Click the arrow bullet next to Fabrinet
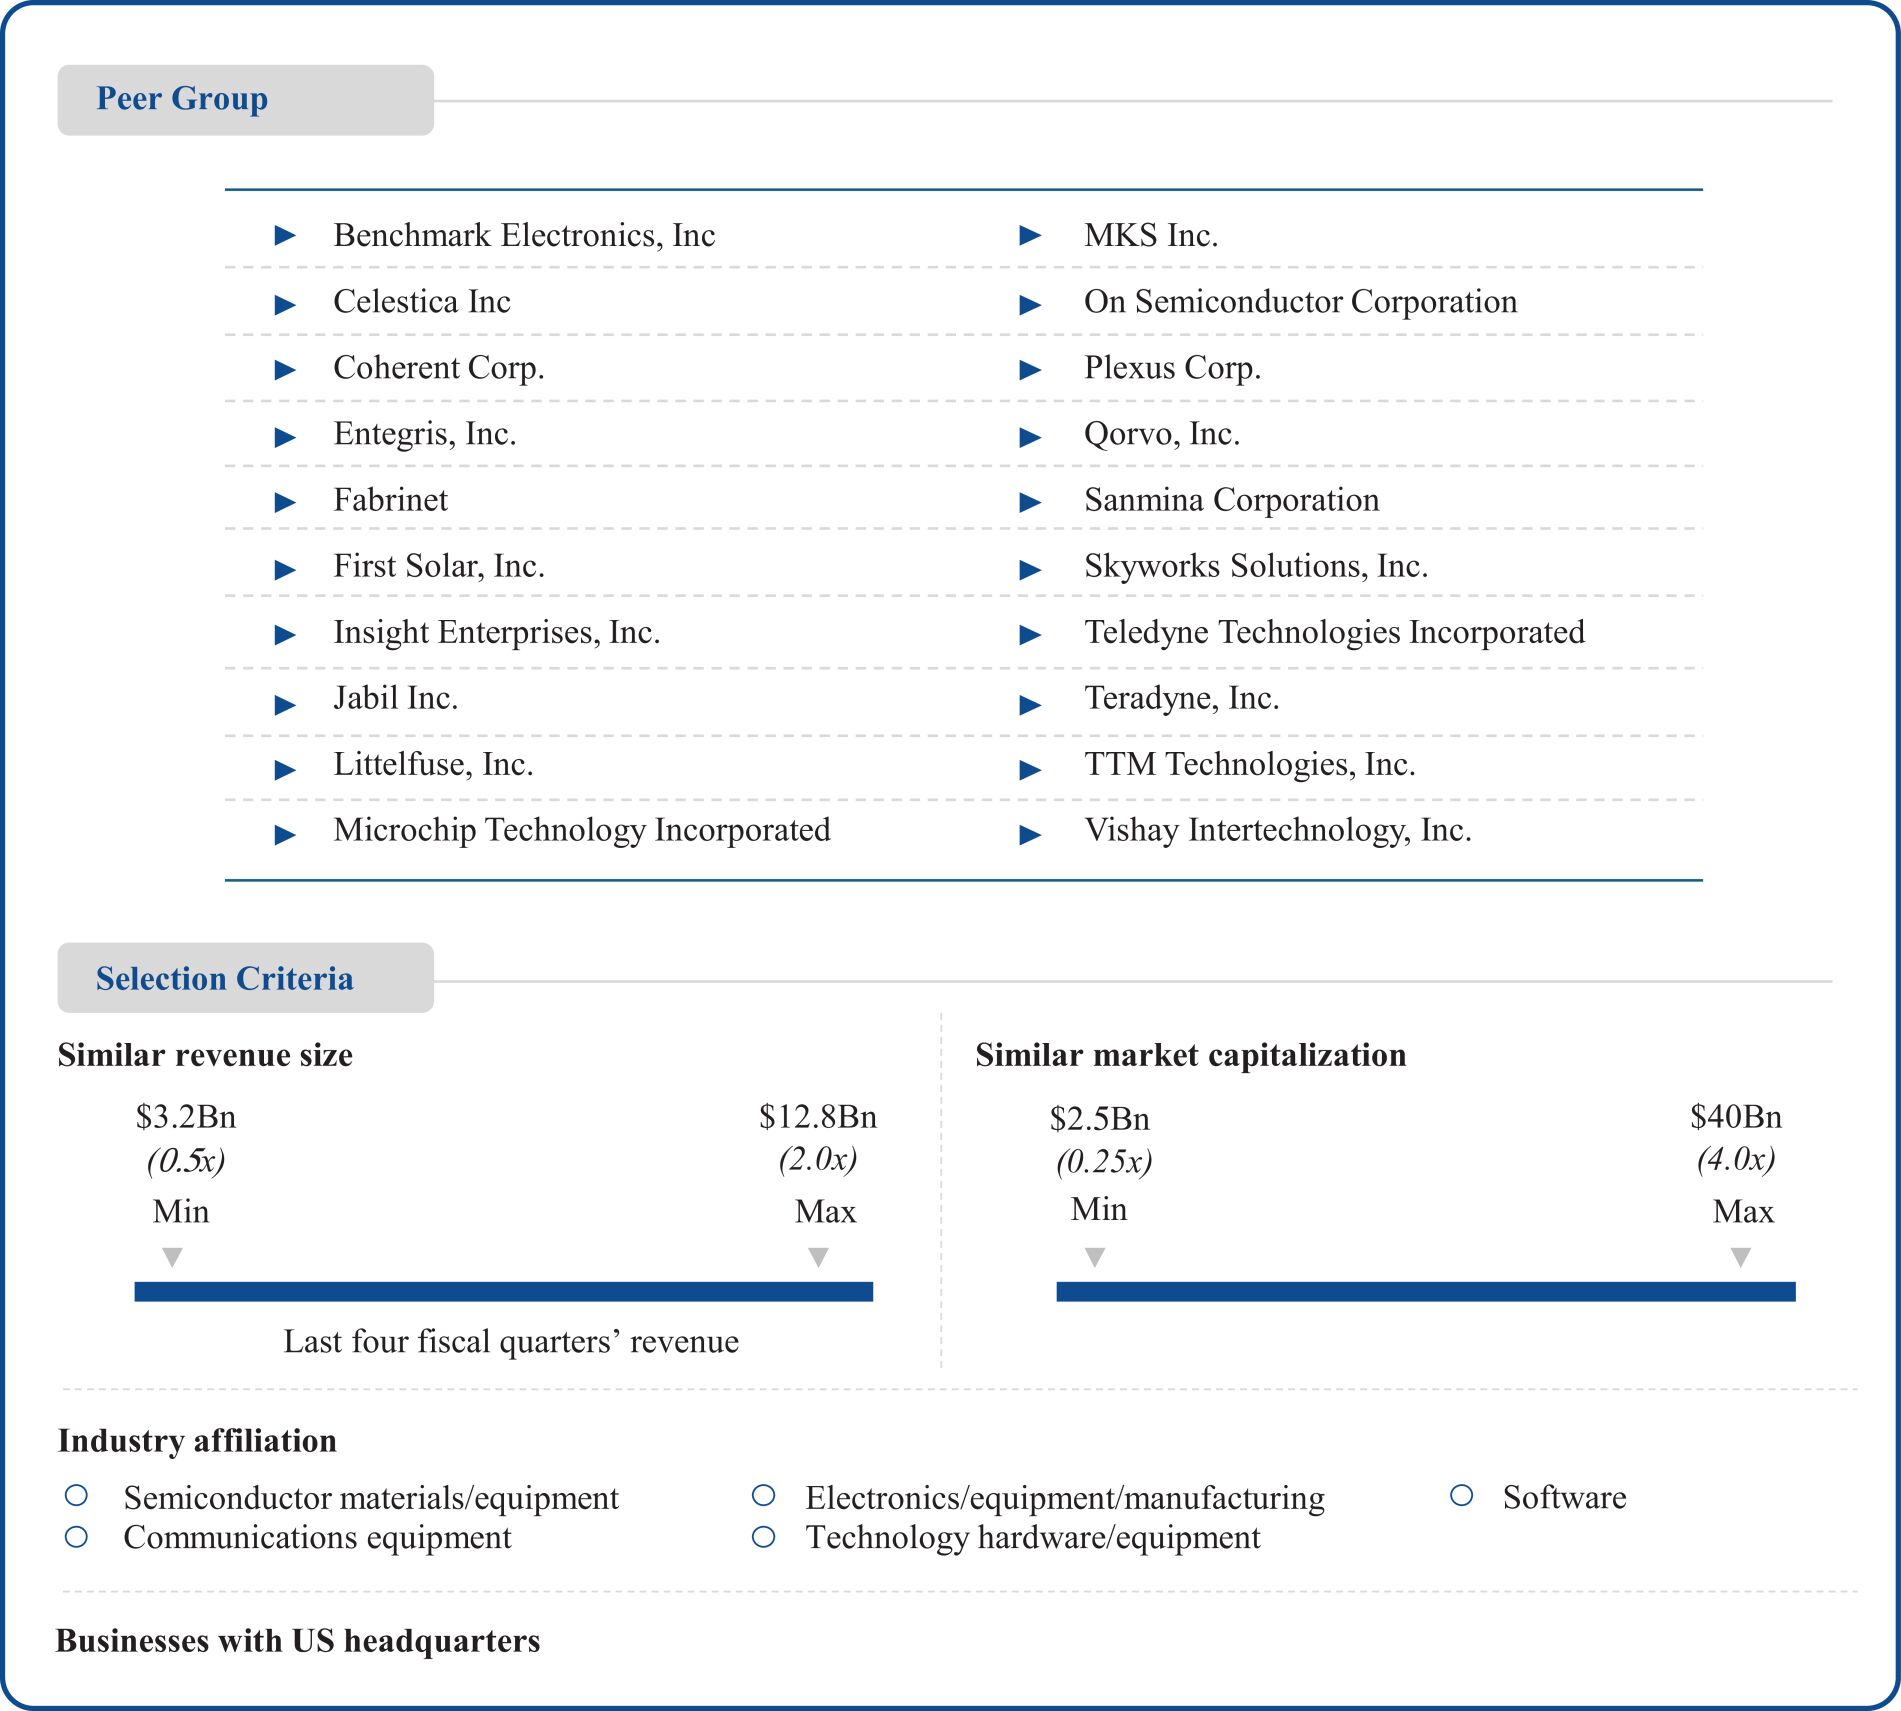 (x=285, y=502)
